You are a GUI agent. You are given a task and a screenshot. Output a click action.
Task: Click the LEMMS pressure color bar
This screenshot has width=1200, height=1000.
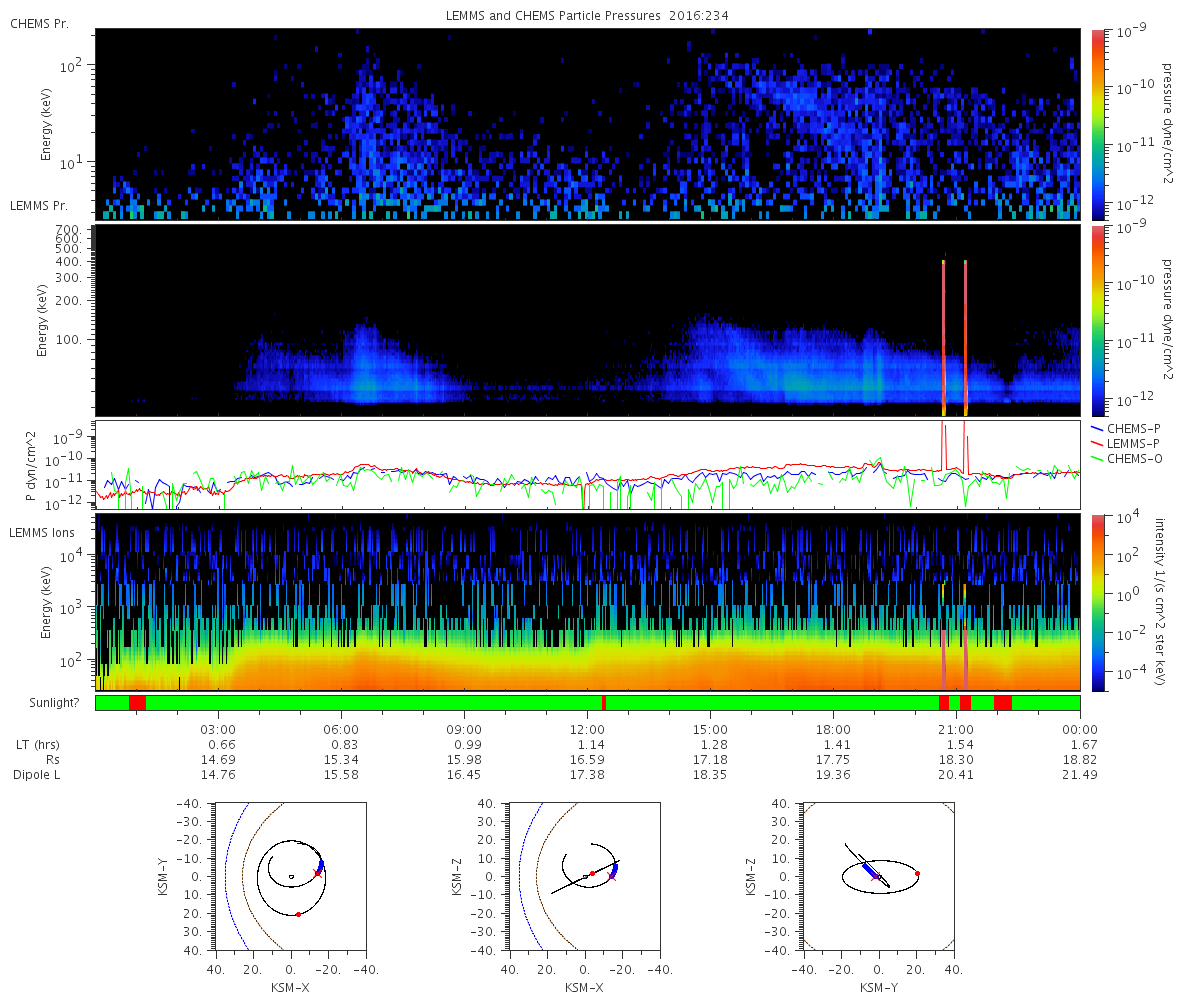[x=1098, y=321]
